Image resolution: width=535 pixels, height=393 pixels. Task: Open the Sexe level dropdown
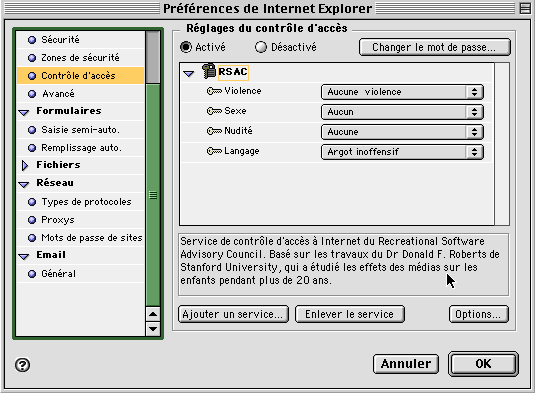coord(402,112)
